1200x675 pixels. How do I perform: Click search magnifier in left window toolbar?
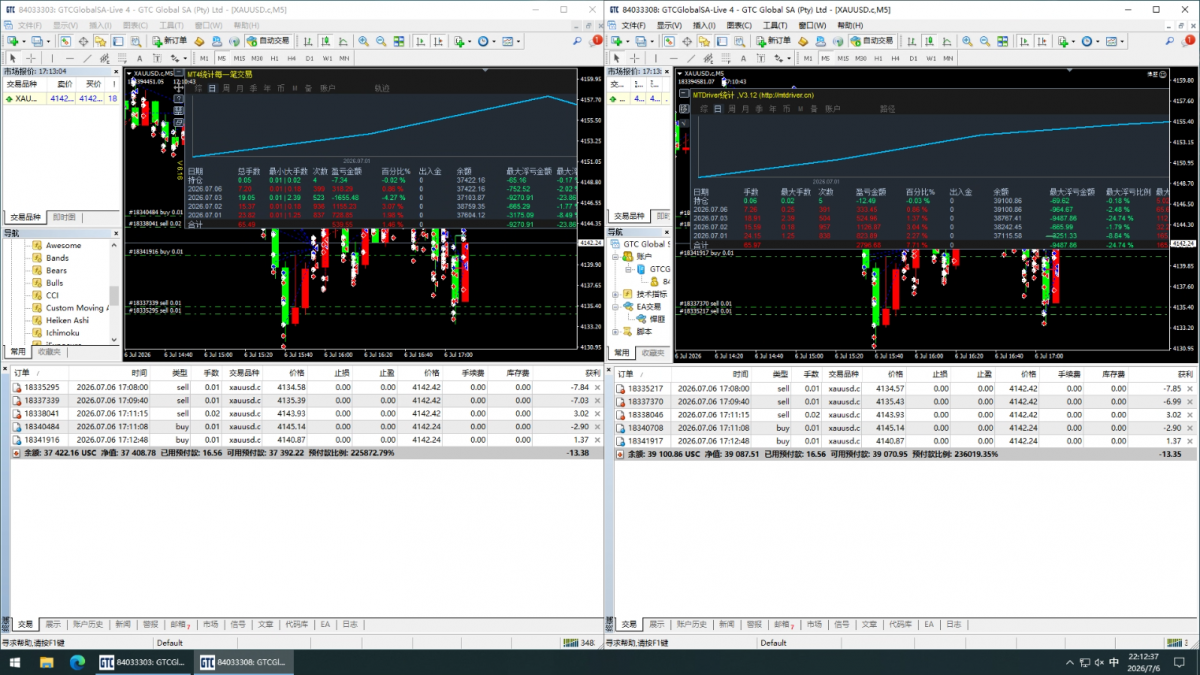[577, 41]
